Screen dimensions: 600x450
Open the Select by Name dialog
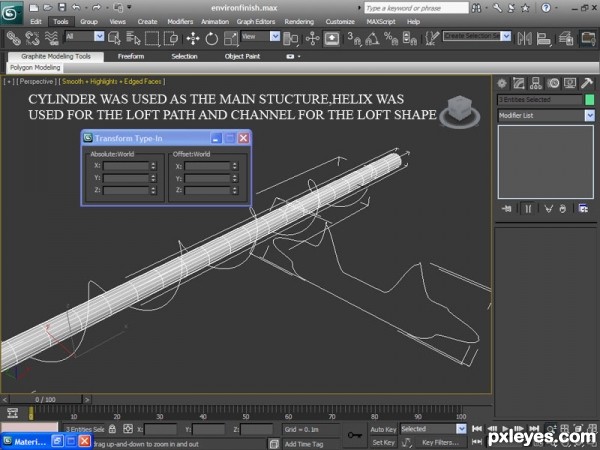pyautogui.click(x=133, y=38)
